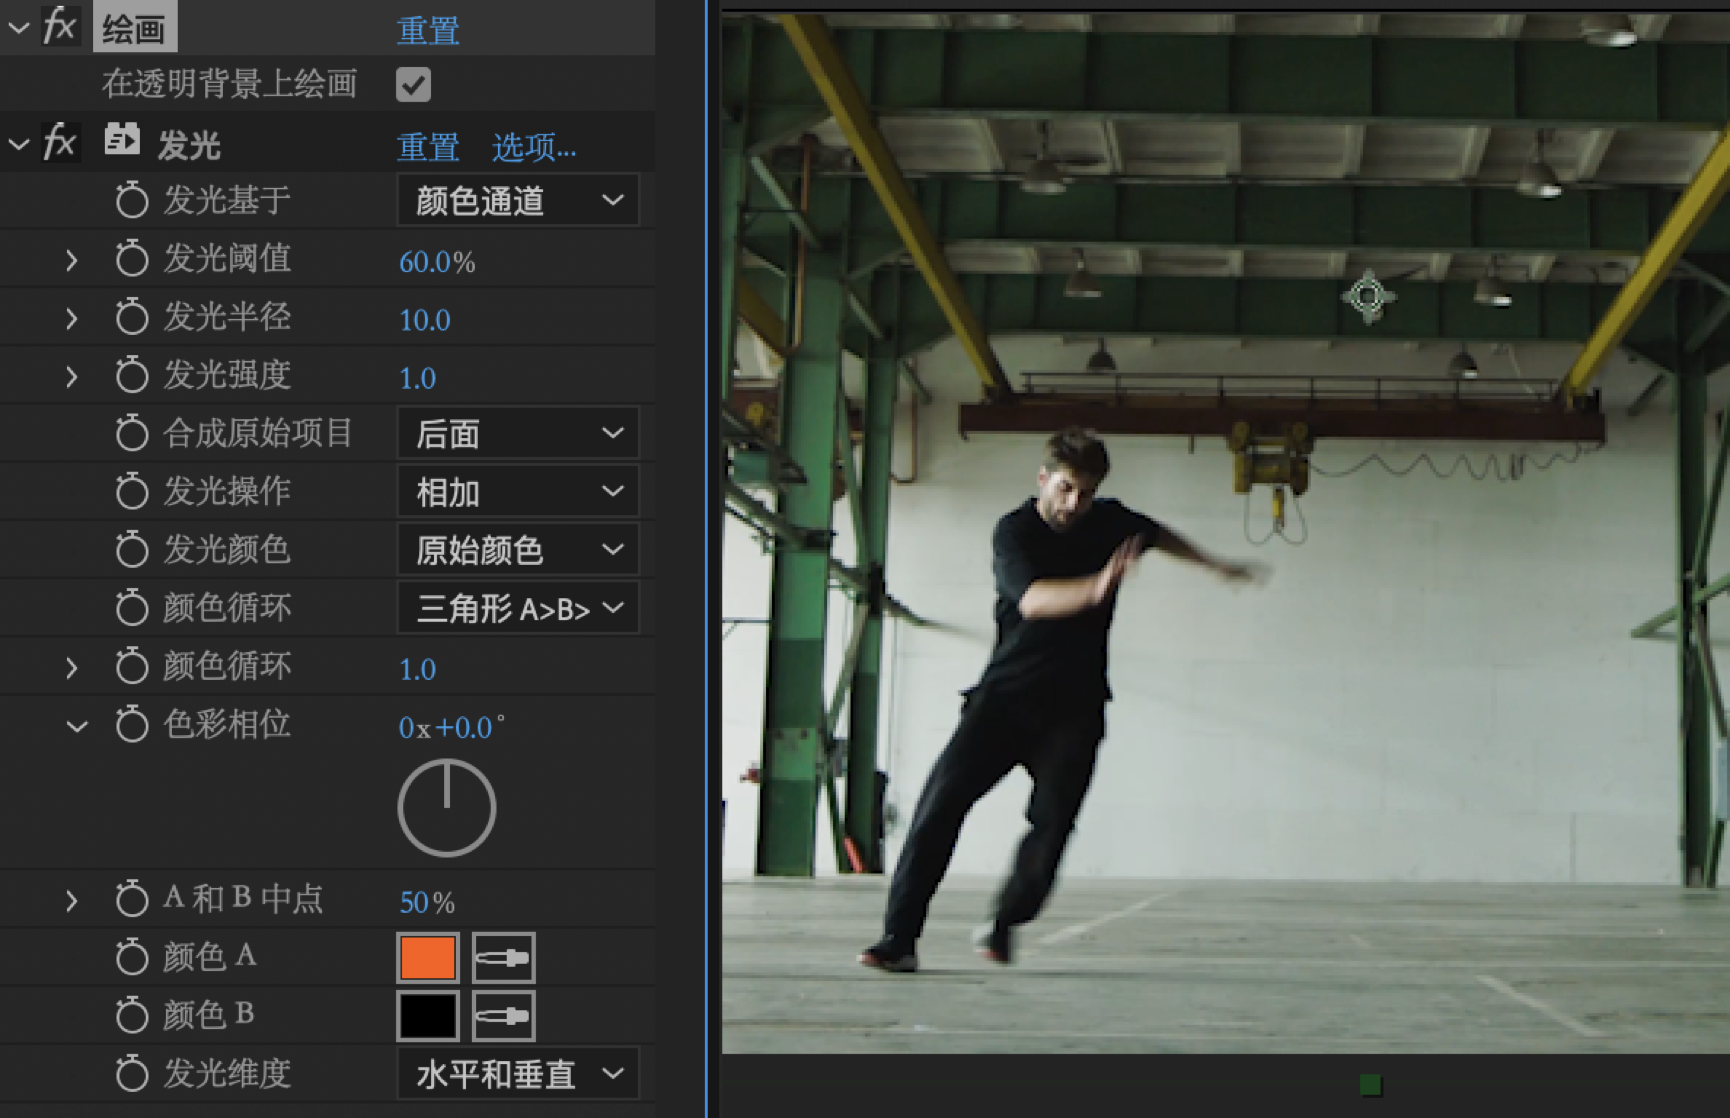Enable stopwatch for 发光强度
Image resolution: width=1730 pixels, height=1118 pixels.
click(132, 374)
